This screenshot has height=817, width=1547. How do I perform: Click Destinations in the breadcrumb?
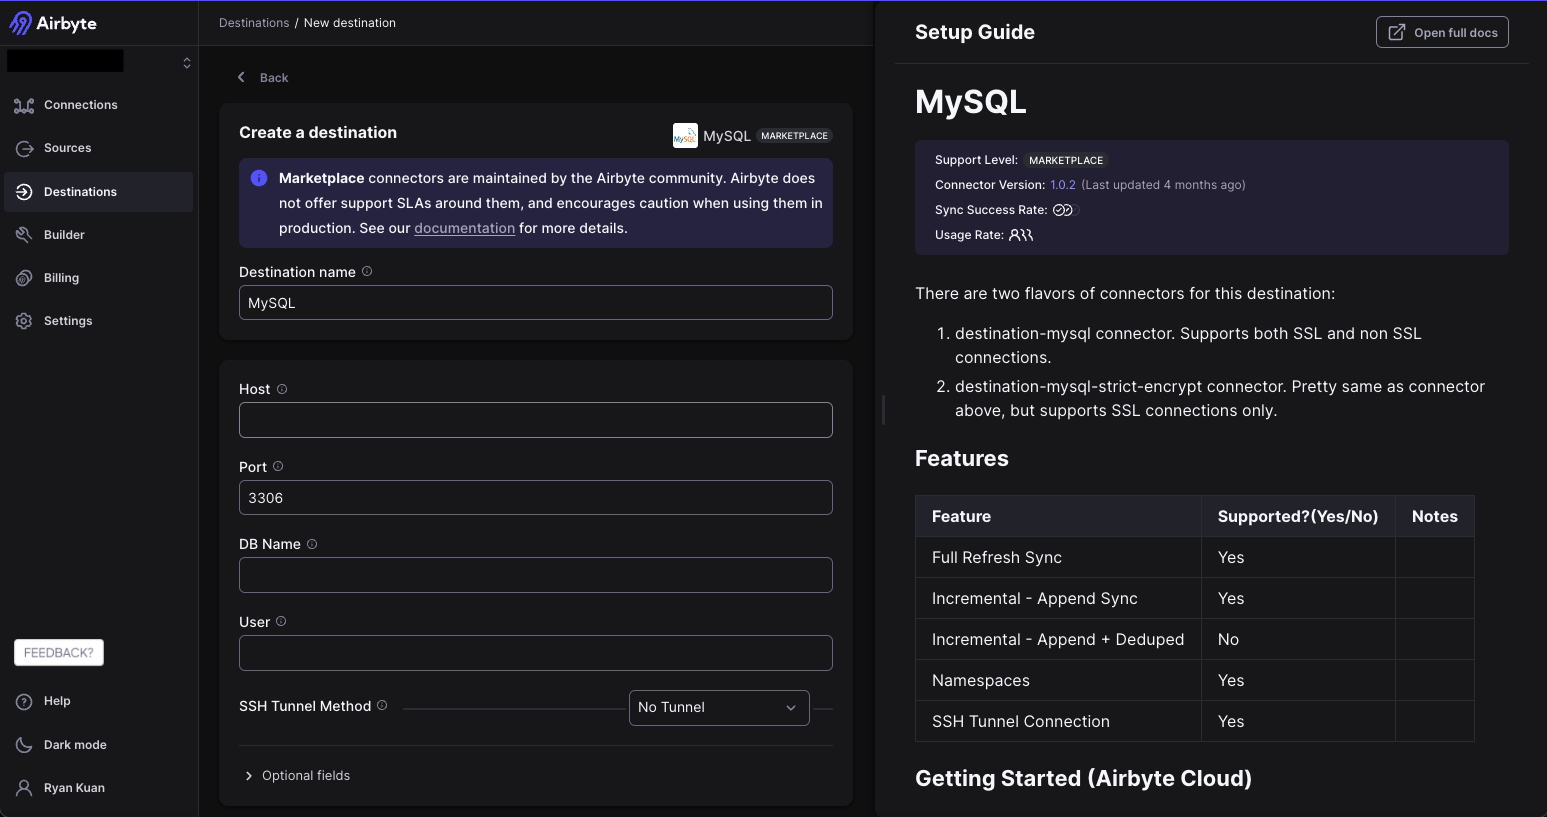pos(253,22)
